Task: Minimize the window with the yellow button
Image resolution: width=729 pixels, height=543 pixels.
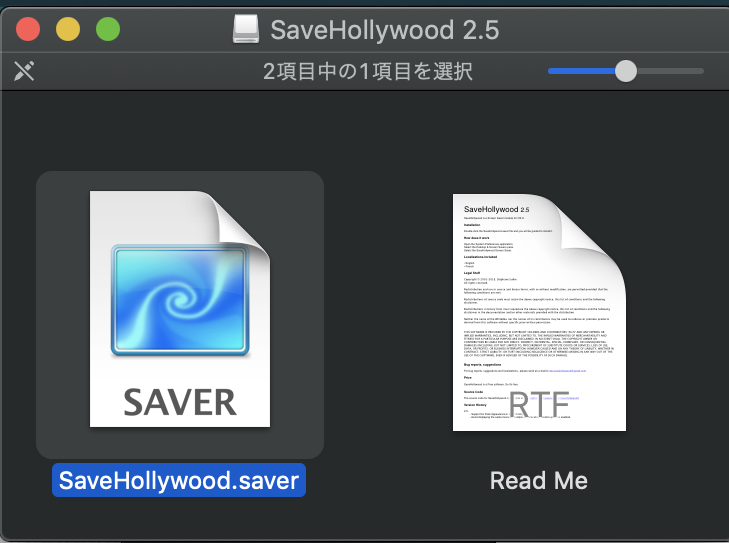Action: pos(68,29)
